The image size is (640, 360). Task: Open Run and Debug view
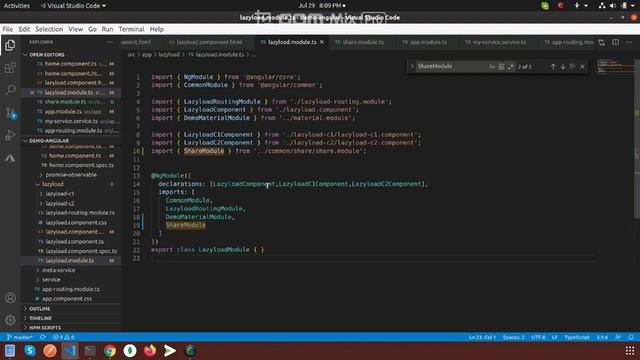pos(10,135)
